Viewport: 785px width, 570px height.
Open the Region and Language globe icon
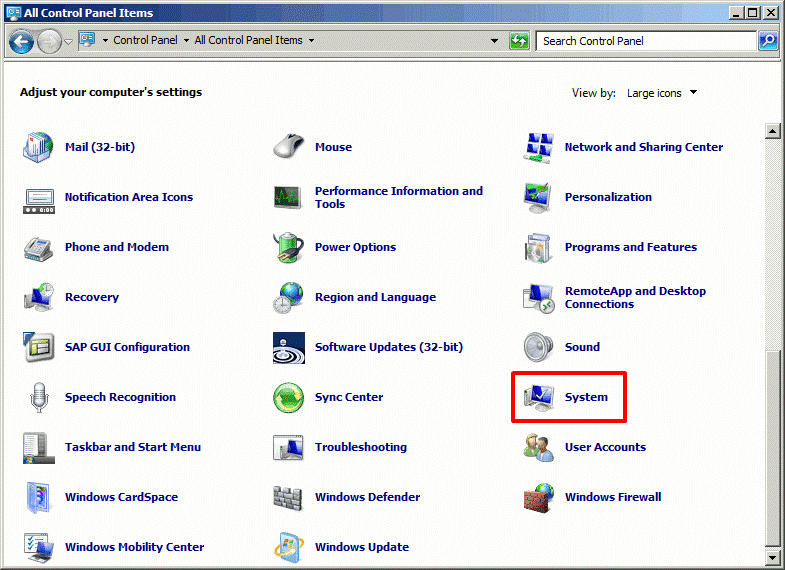(288, 298)
